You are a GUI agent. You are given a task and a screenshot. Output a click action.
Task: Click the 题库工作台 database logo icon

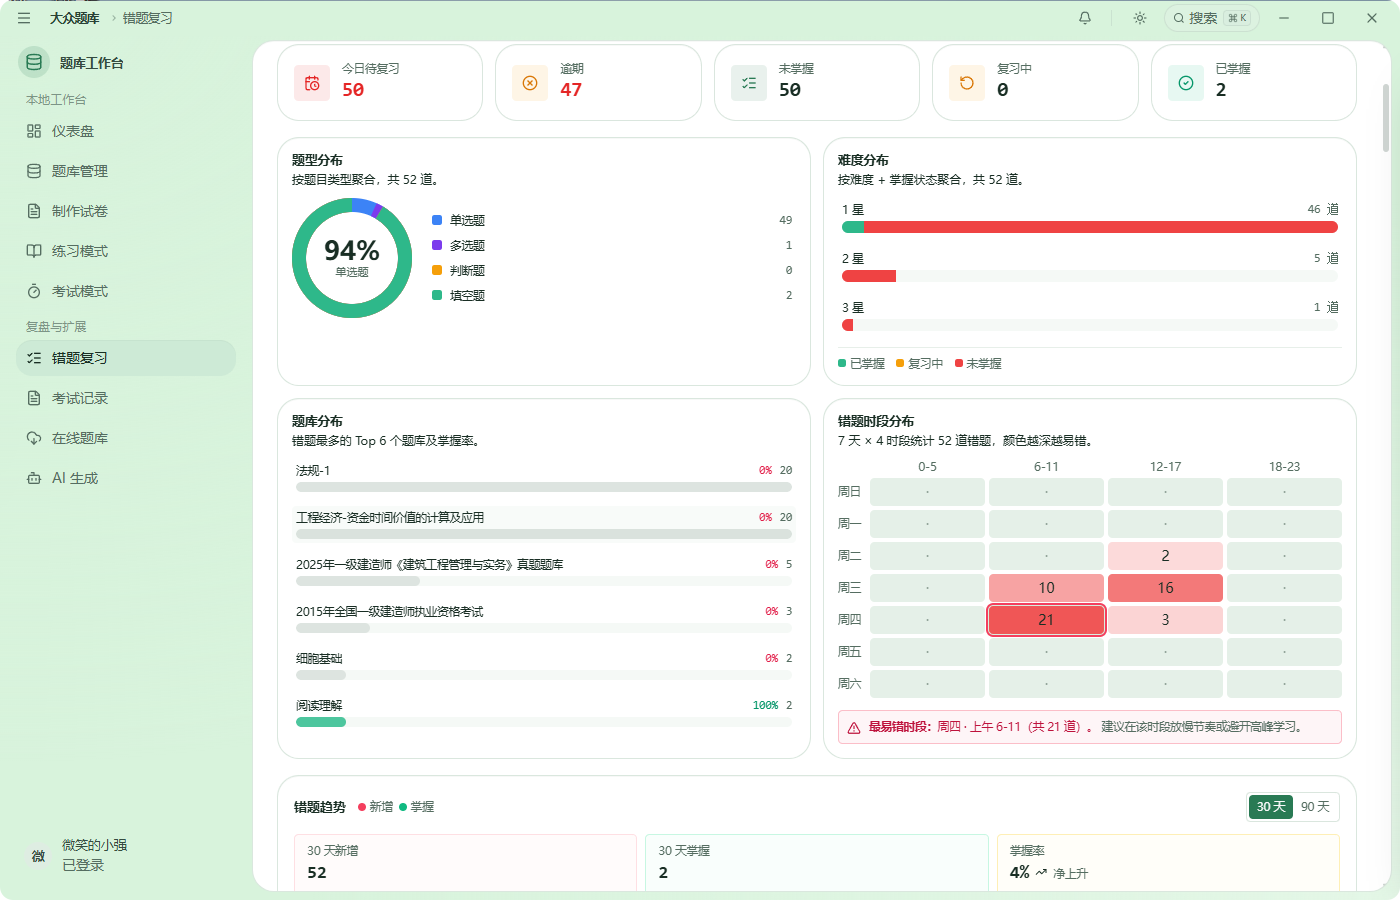34,63
